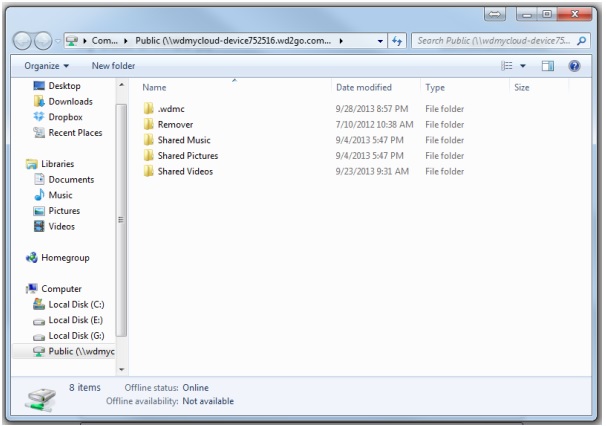The width and height of the screenshot is (606, 426).
Task: Select the Shared Videos folder icon
Action: [148, 171]
